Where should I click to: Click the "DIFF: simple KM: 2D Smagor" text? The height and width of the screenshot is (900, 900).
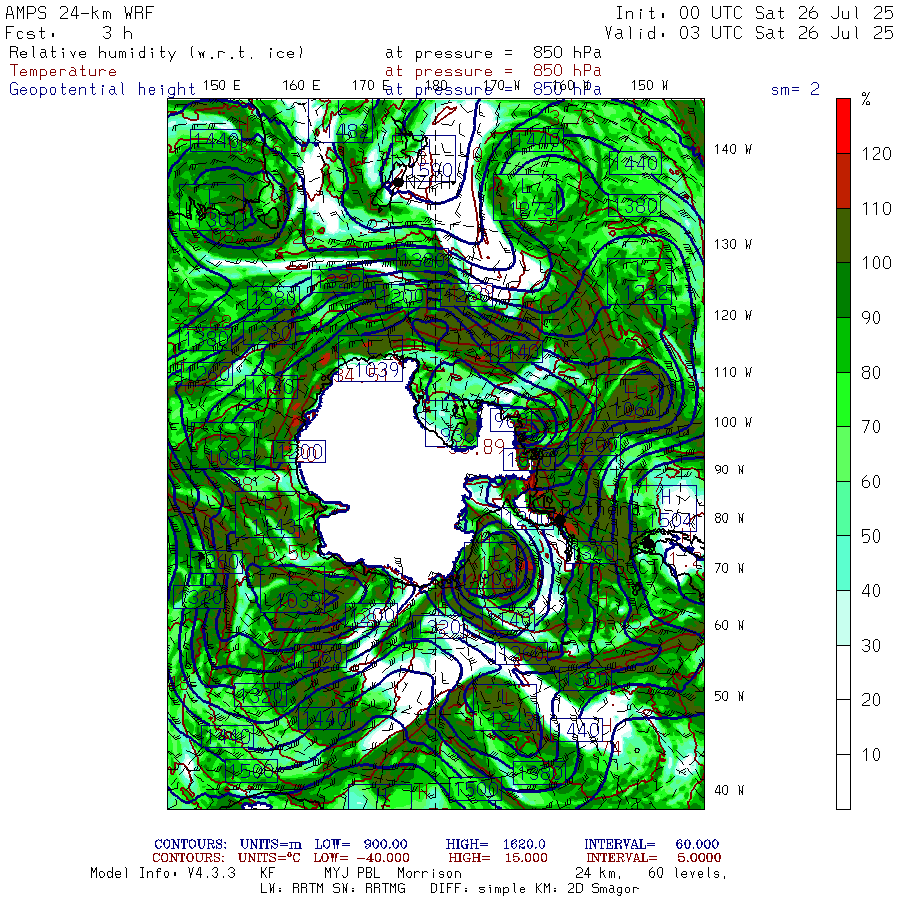[534, 889]
